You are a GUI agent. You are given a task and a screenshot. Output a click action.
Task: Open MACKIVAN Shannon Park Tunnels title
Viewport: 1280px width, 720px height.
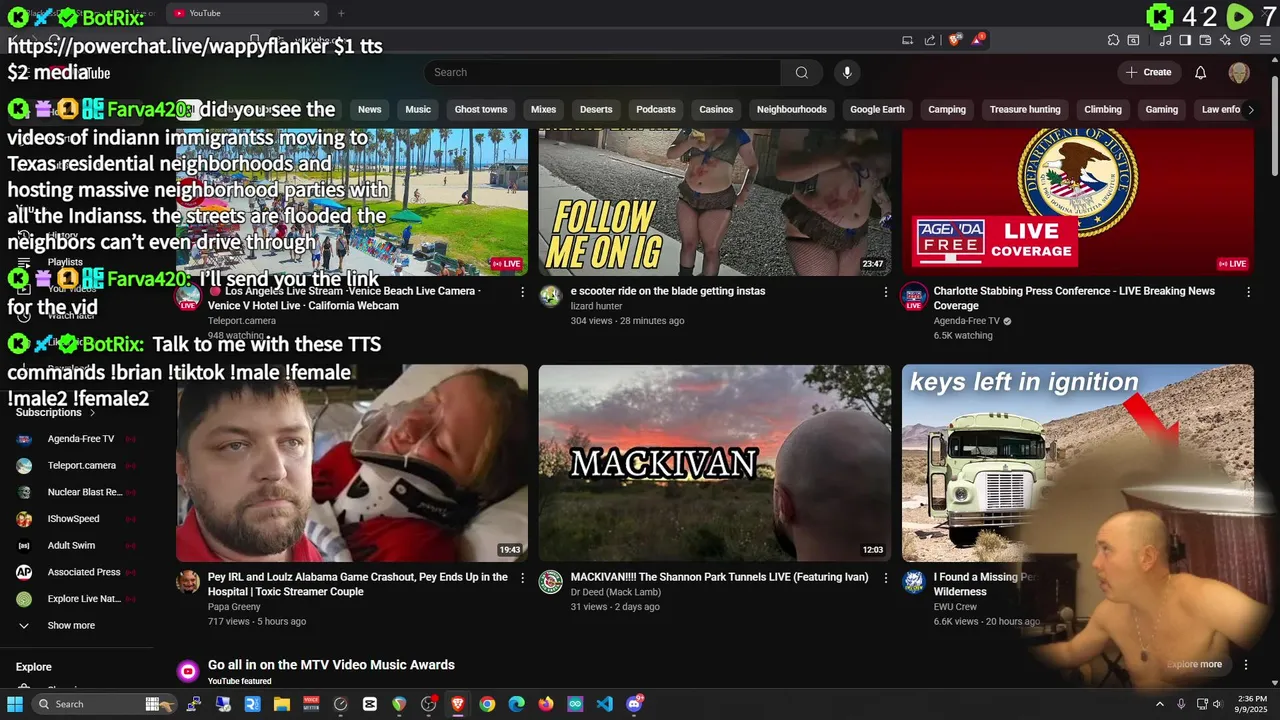[x=719, y=577]
